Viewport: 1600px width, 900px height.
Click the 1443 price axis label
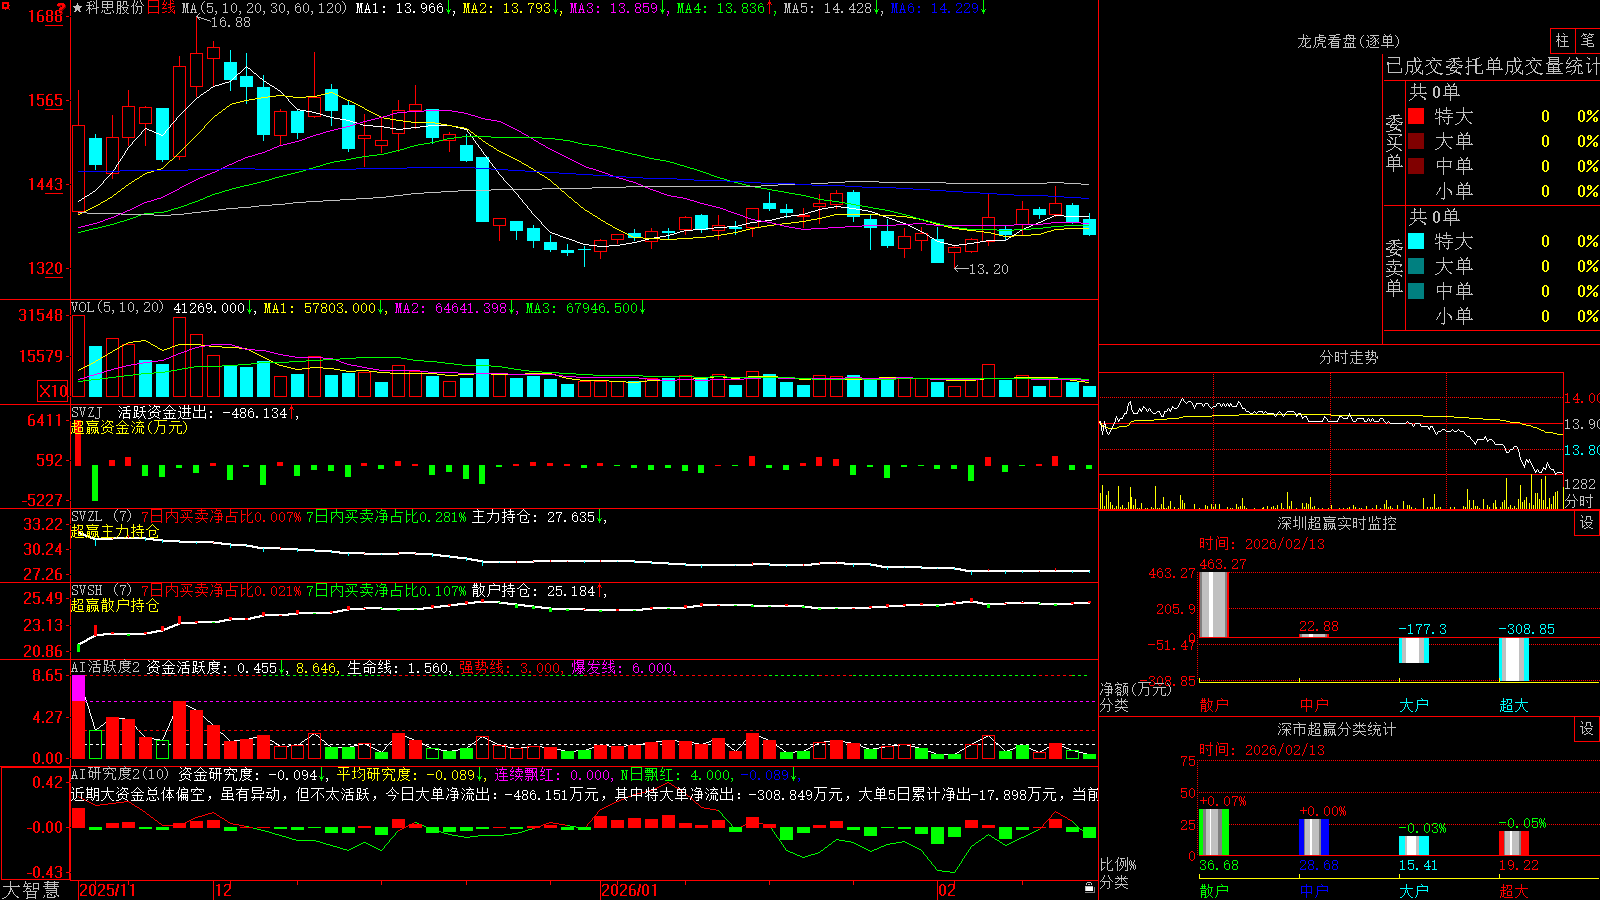pos(44,184)
